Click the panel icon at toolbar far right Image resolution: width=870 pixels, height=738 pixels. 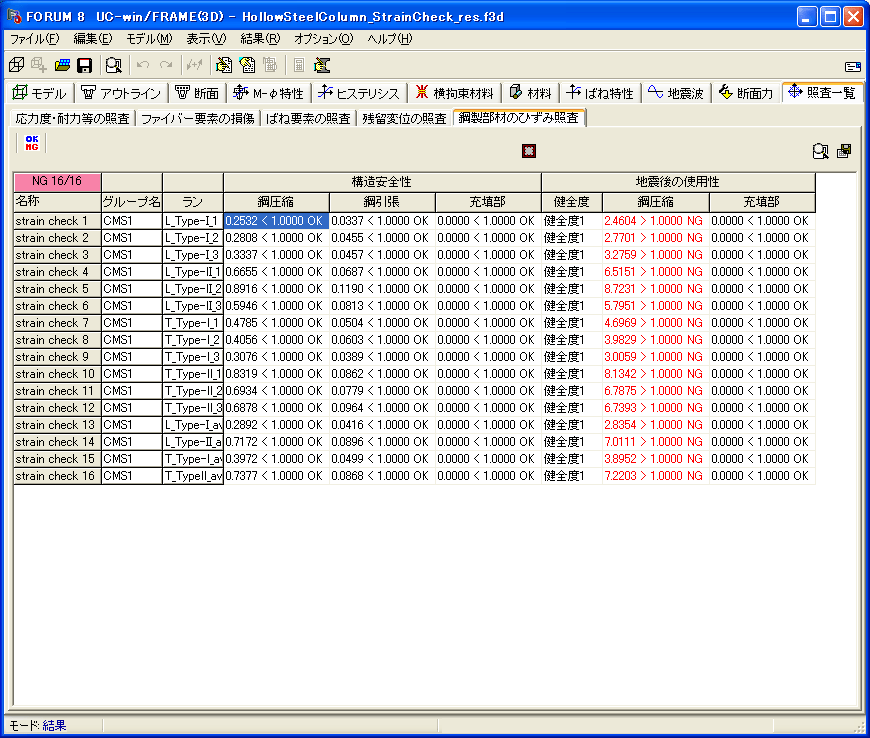852,66
